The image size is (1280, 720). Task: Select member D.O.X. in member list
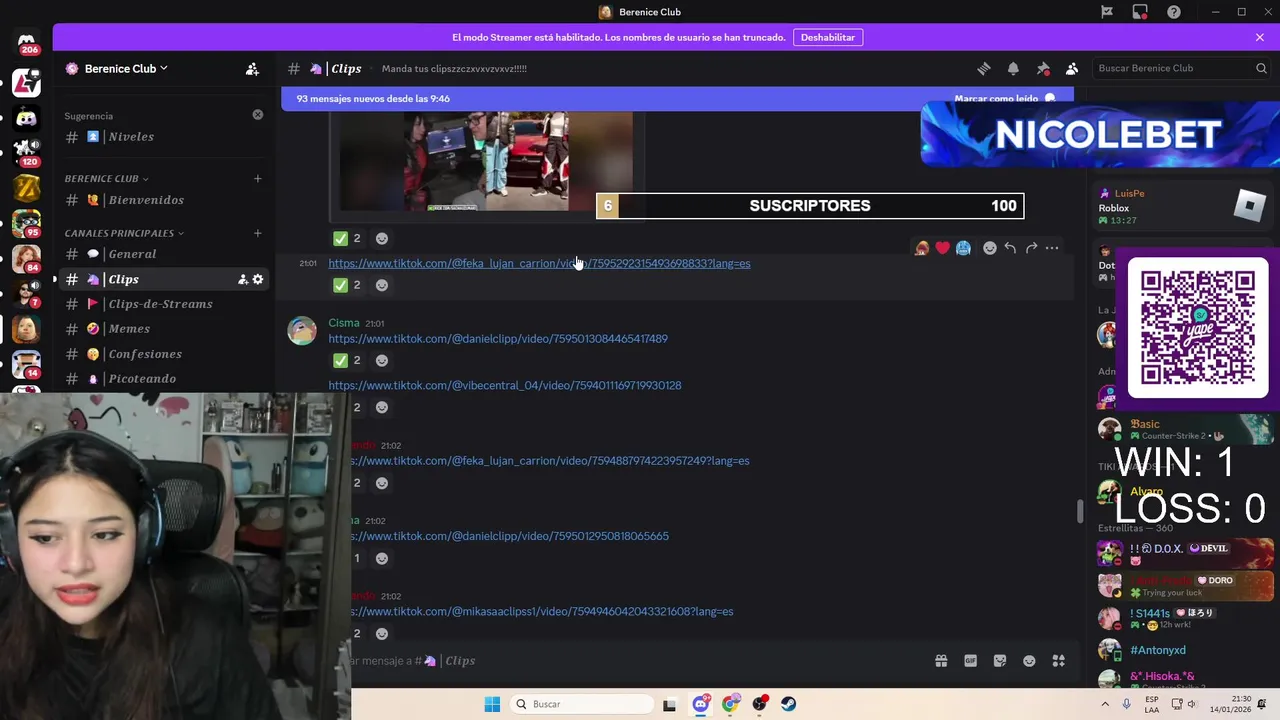point(1185,552)
